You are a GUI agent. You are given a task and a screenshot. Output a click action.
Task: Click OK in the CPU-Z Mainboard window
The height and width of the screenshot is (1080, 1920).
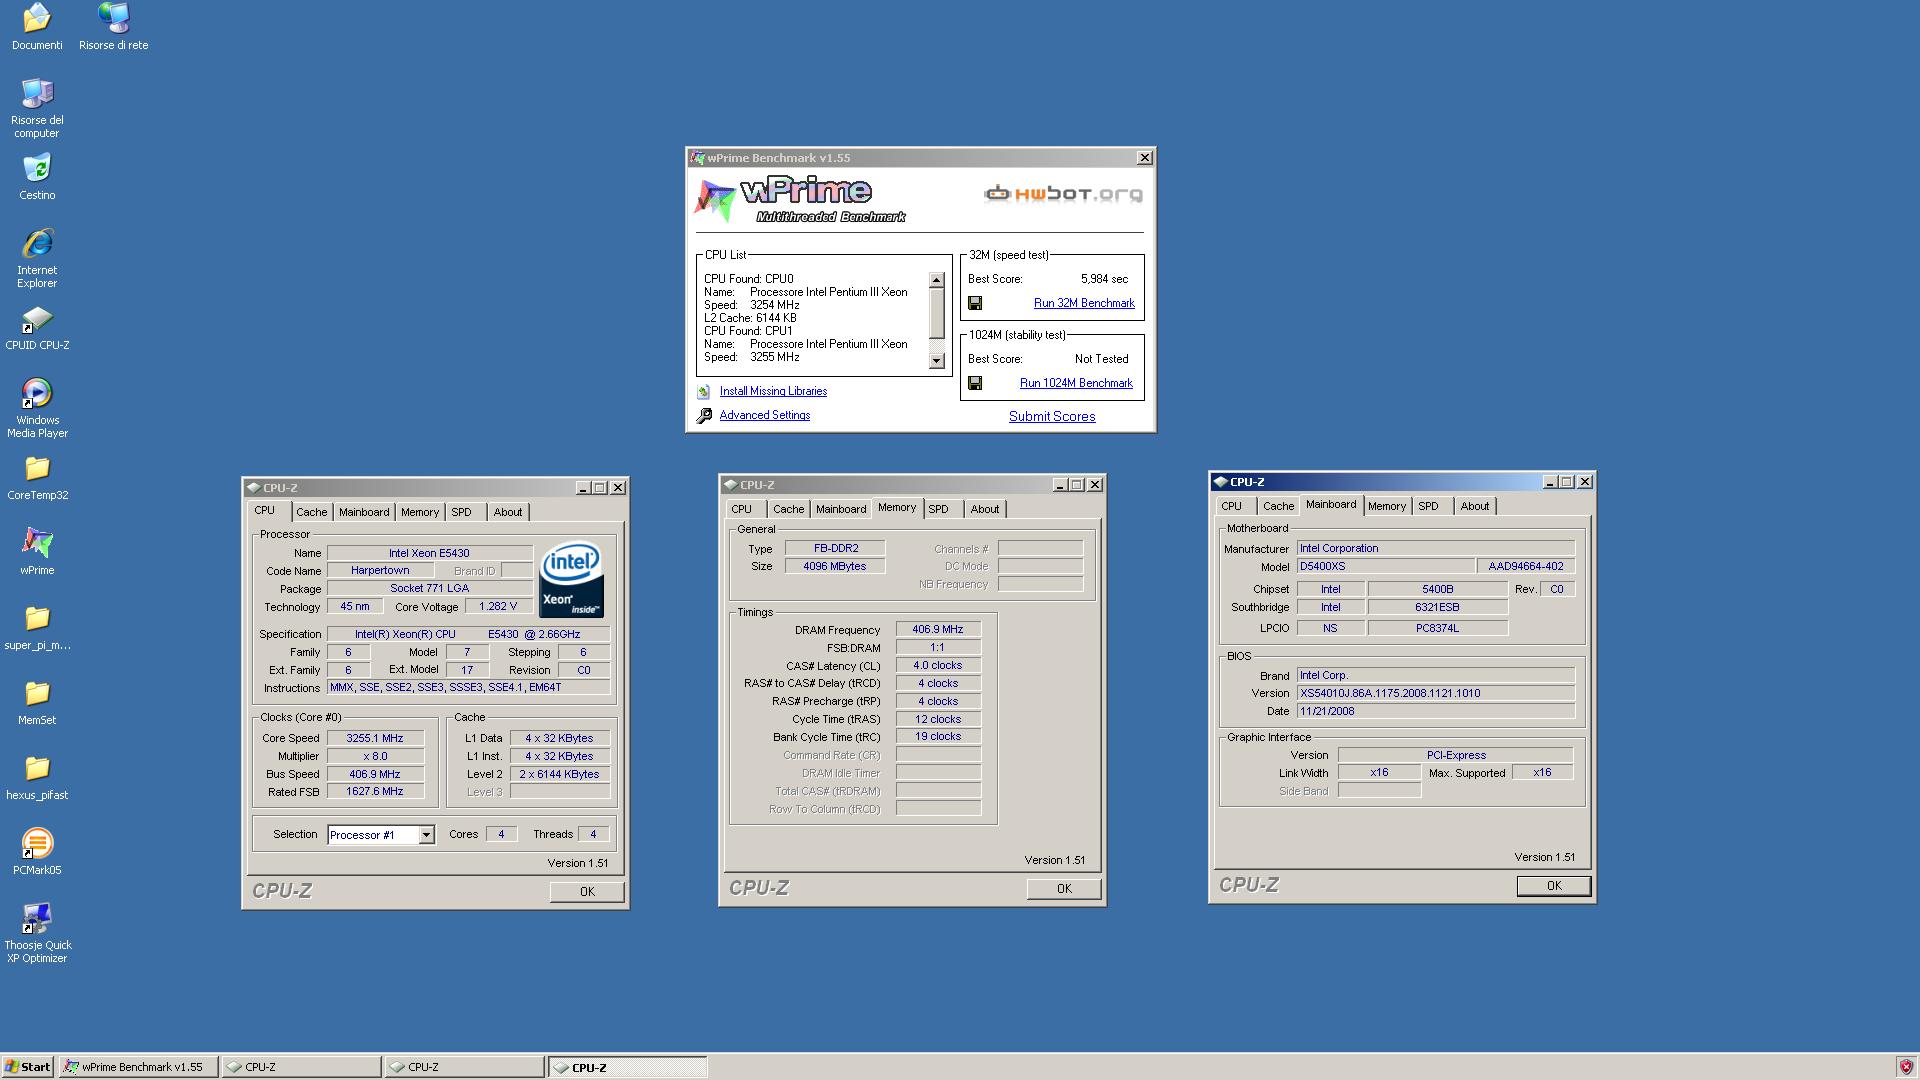pyautogui.click(x=1554, y=886)
